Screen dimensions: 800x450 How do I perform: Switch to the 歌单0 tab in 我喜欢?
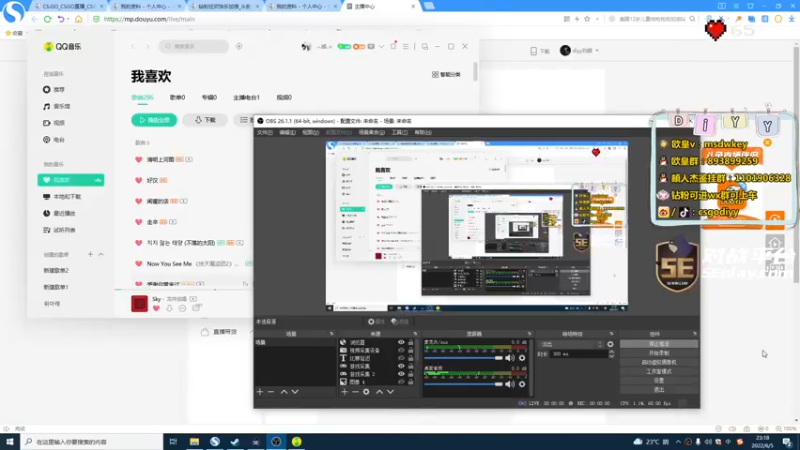[x=178, y=97]
